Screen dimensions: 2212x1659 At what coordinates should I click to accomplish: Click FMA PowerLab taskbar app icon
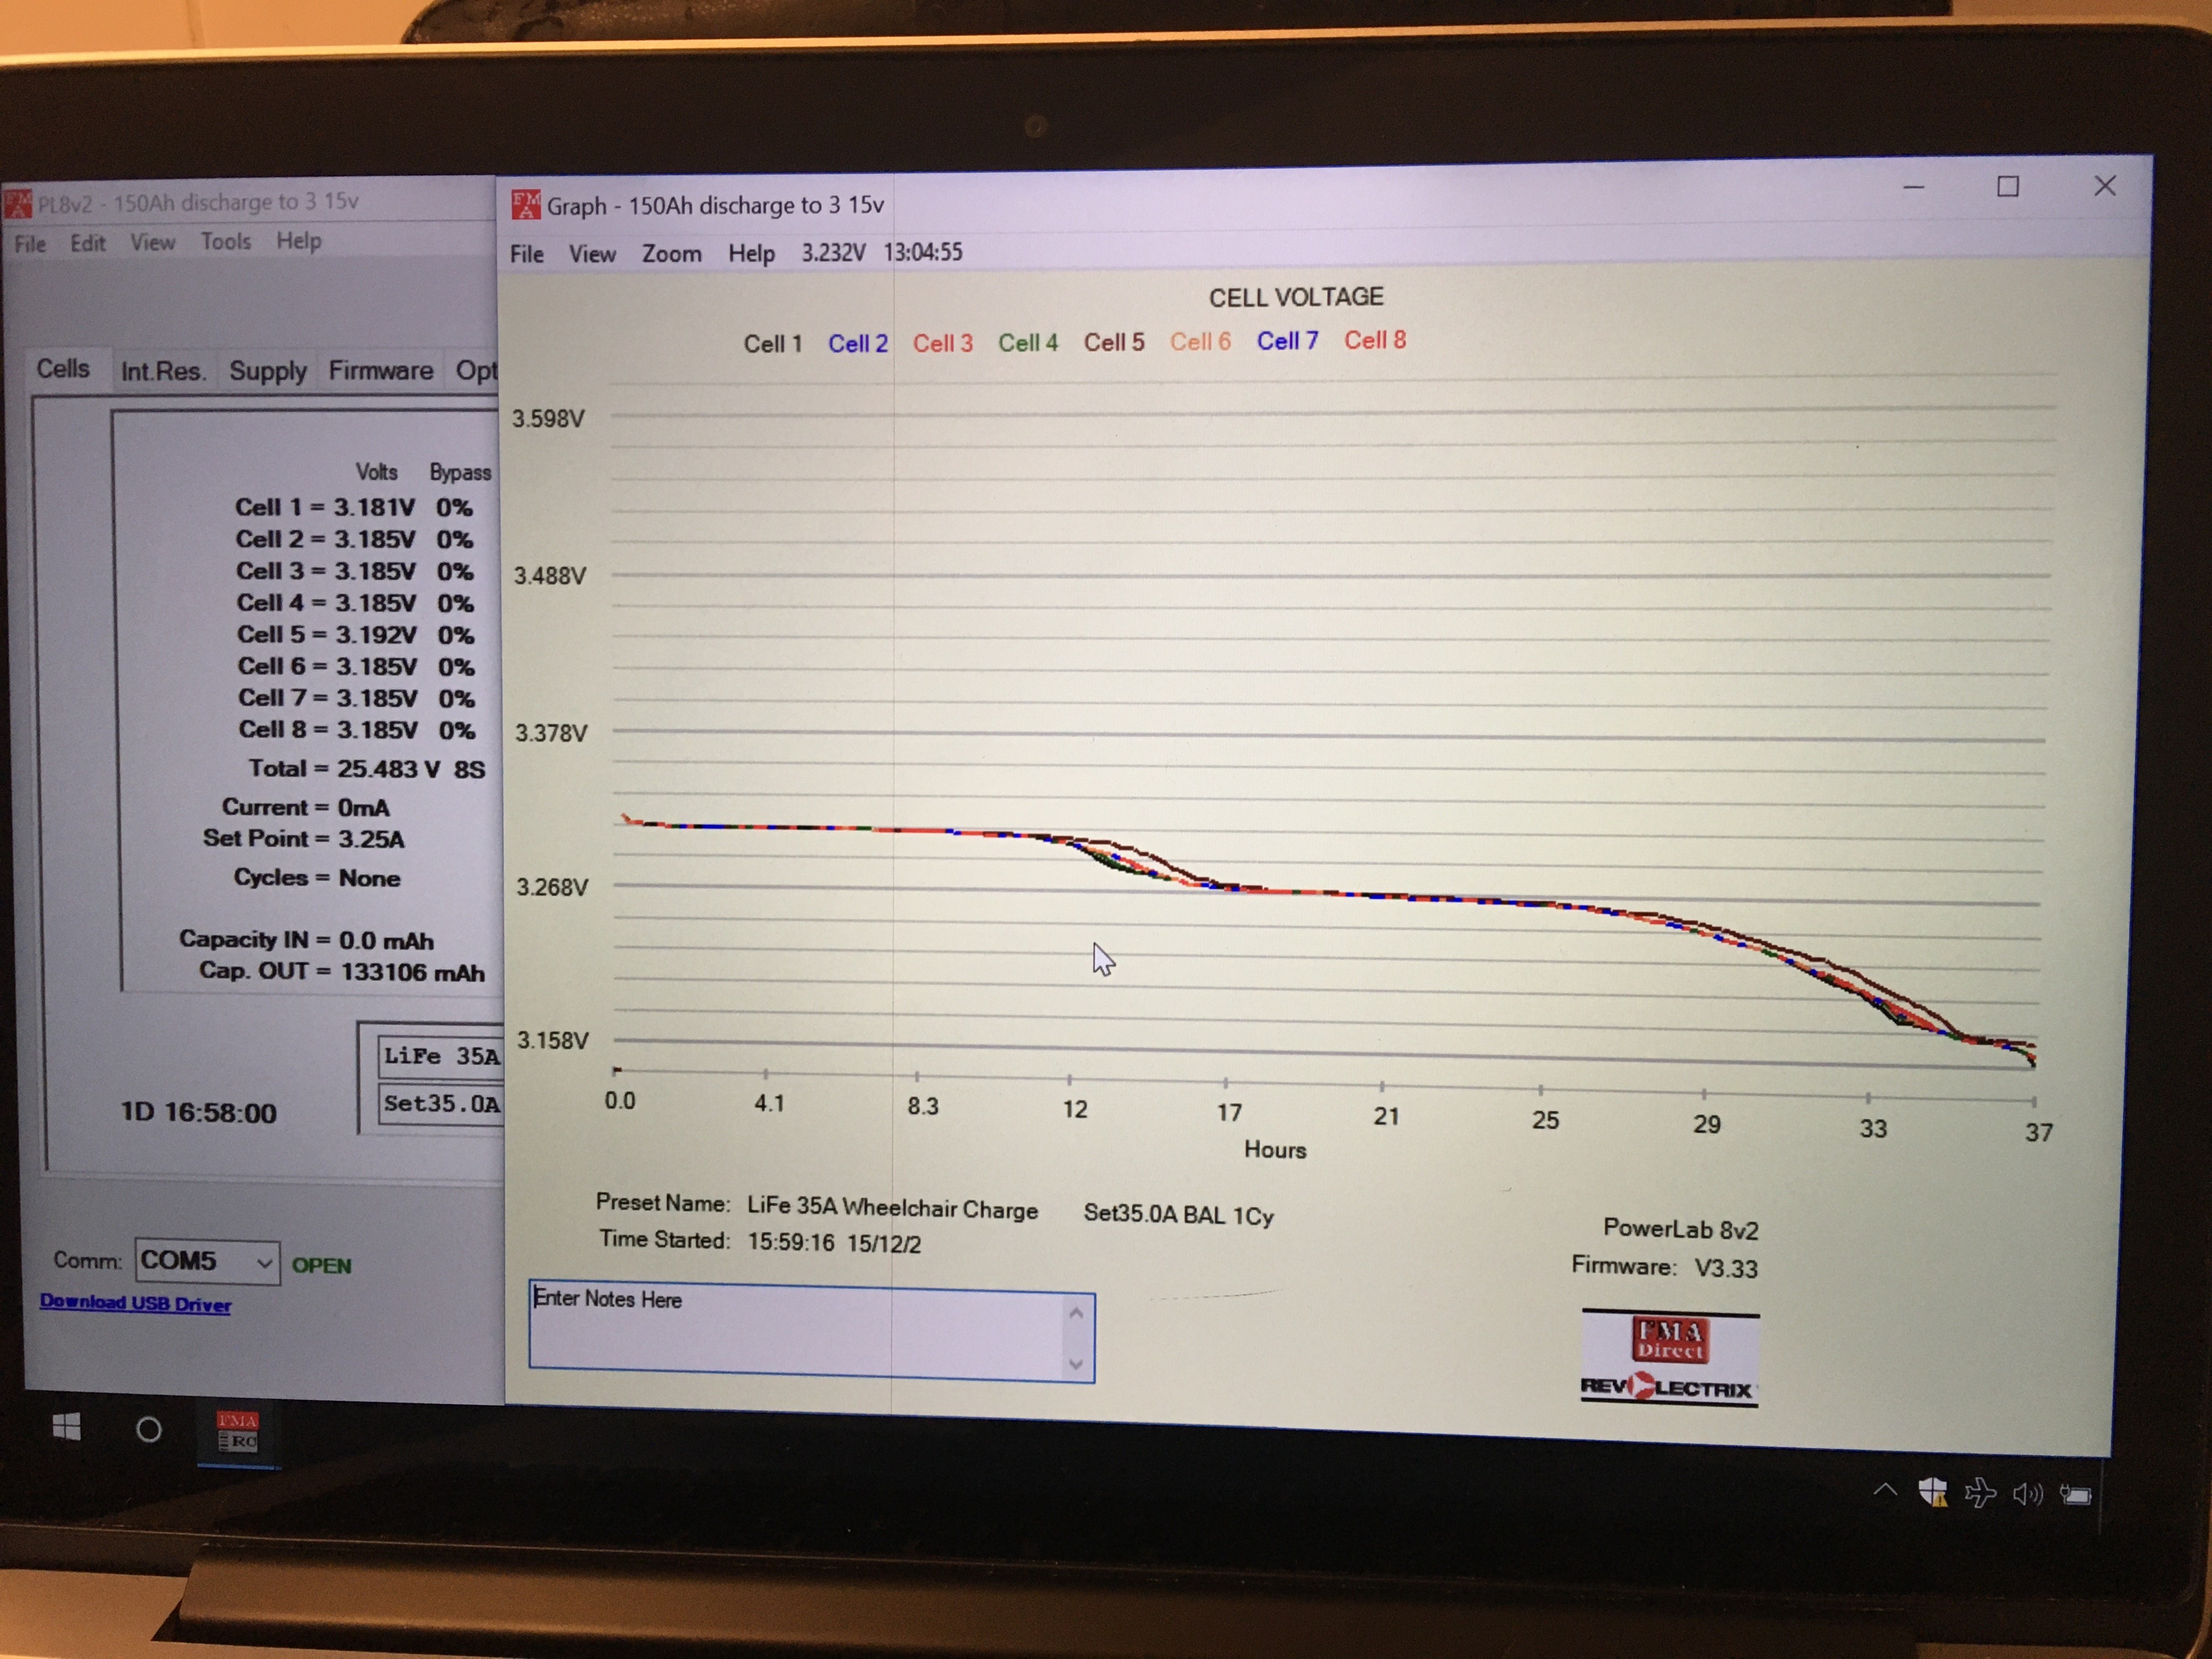point(238,1432)
